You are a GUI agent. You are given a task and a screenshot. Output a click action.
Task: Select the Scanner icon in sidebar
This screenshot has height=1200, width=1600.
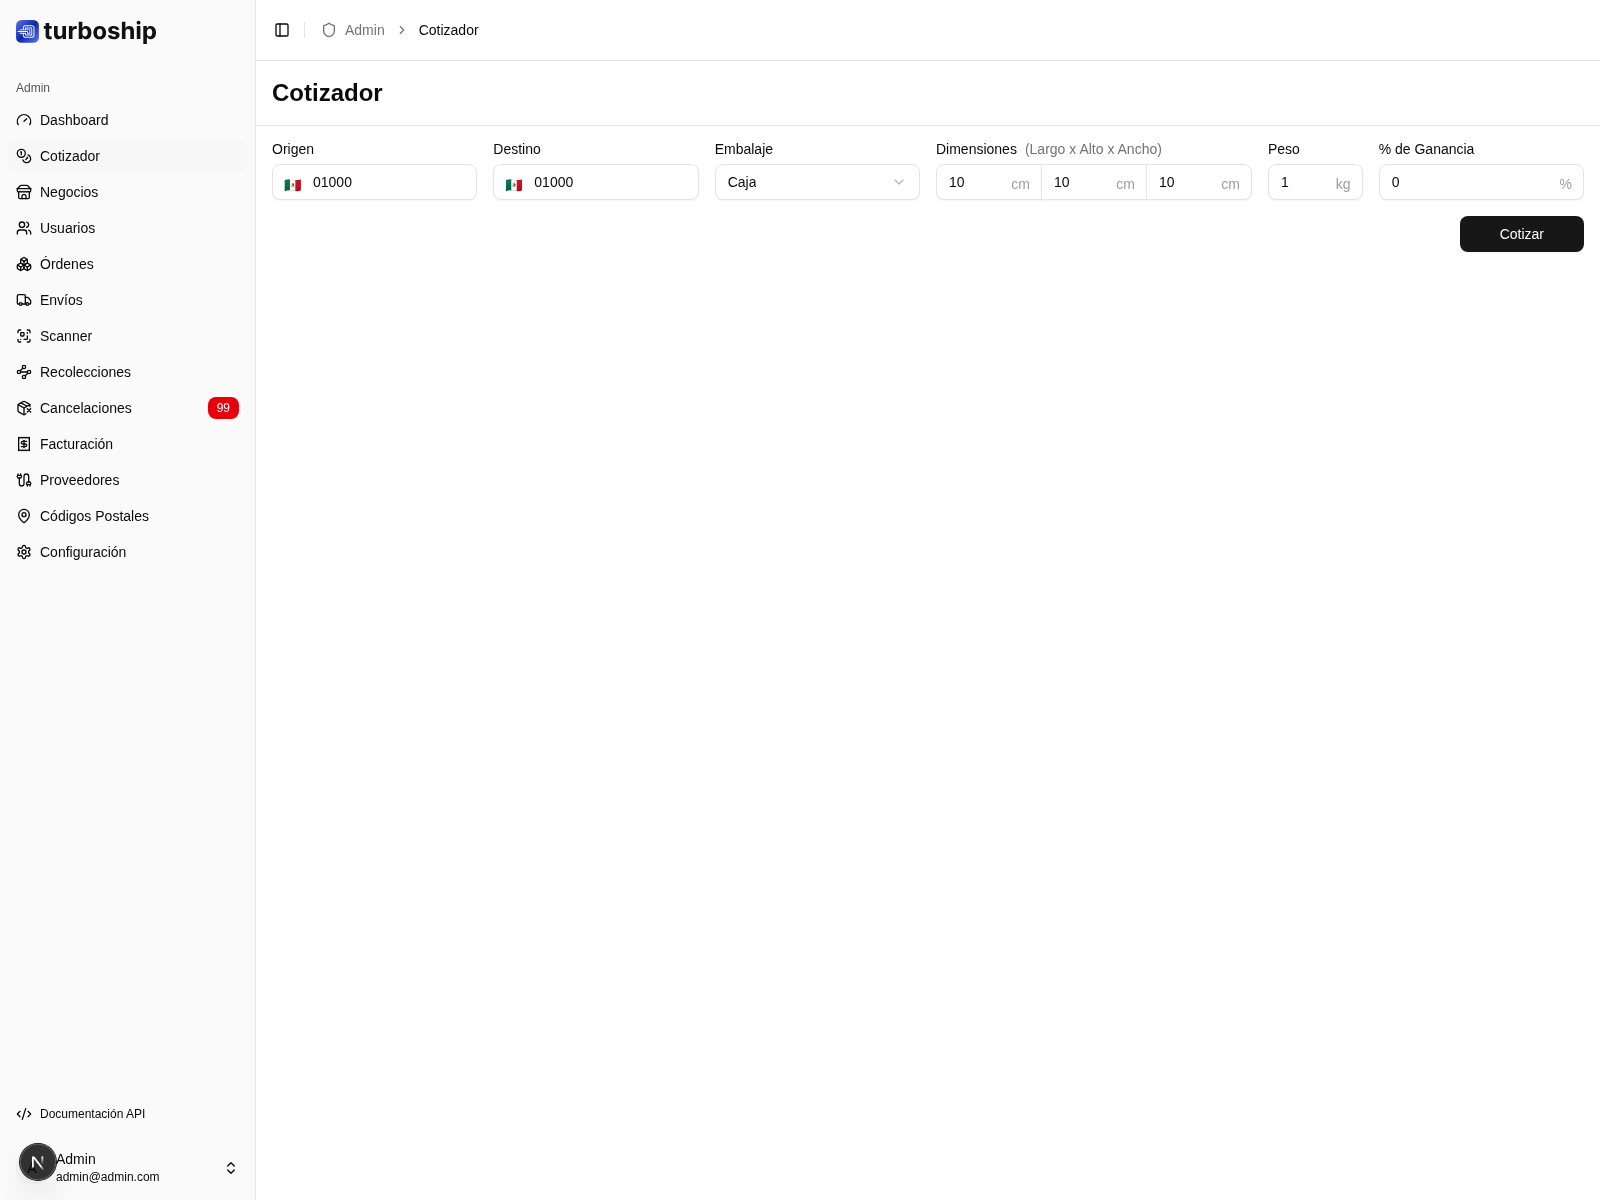coord(24,336)
